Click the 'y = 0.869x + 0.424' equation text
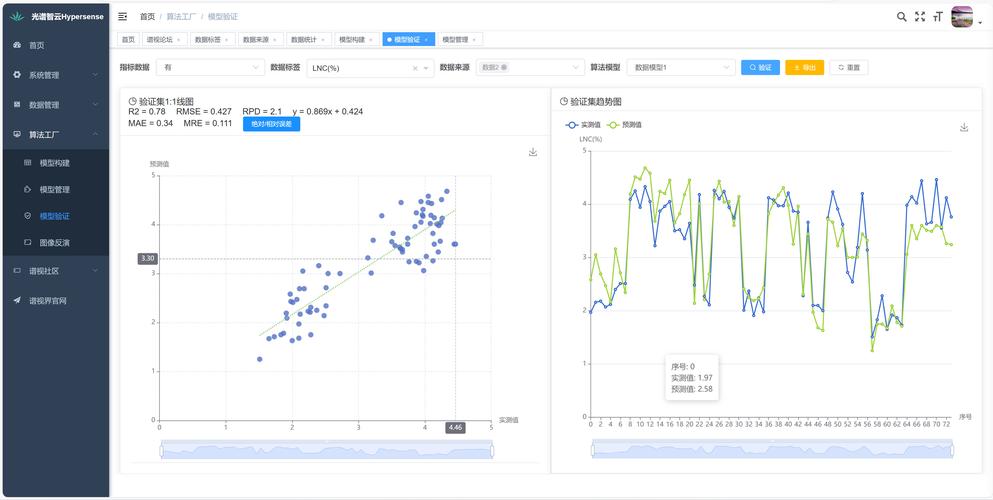Viewport: 993px width, 500px height. pos(327,111)
